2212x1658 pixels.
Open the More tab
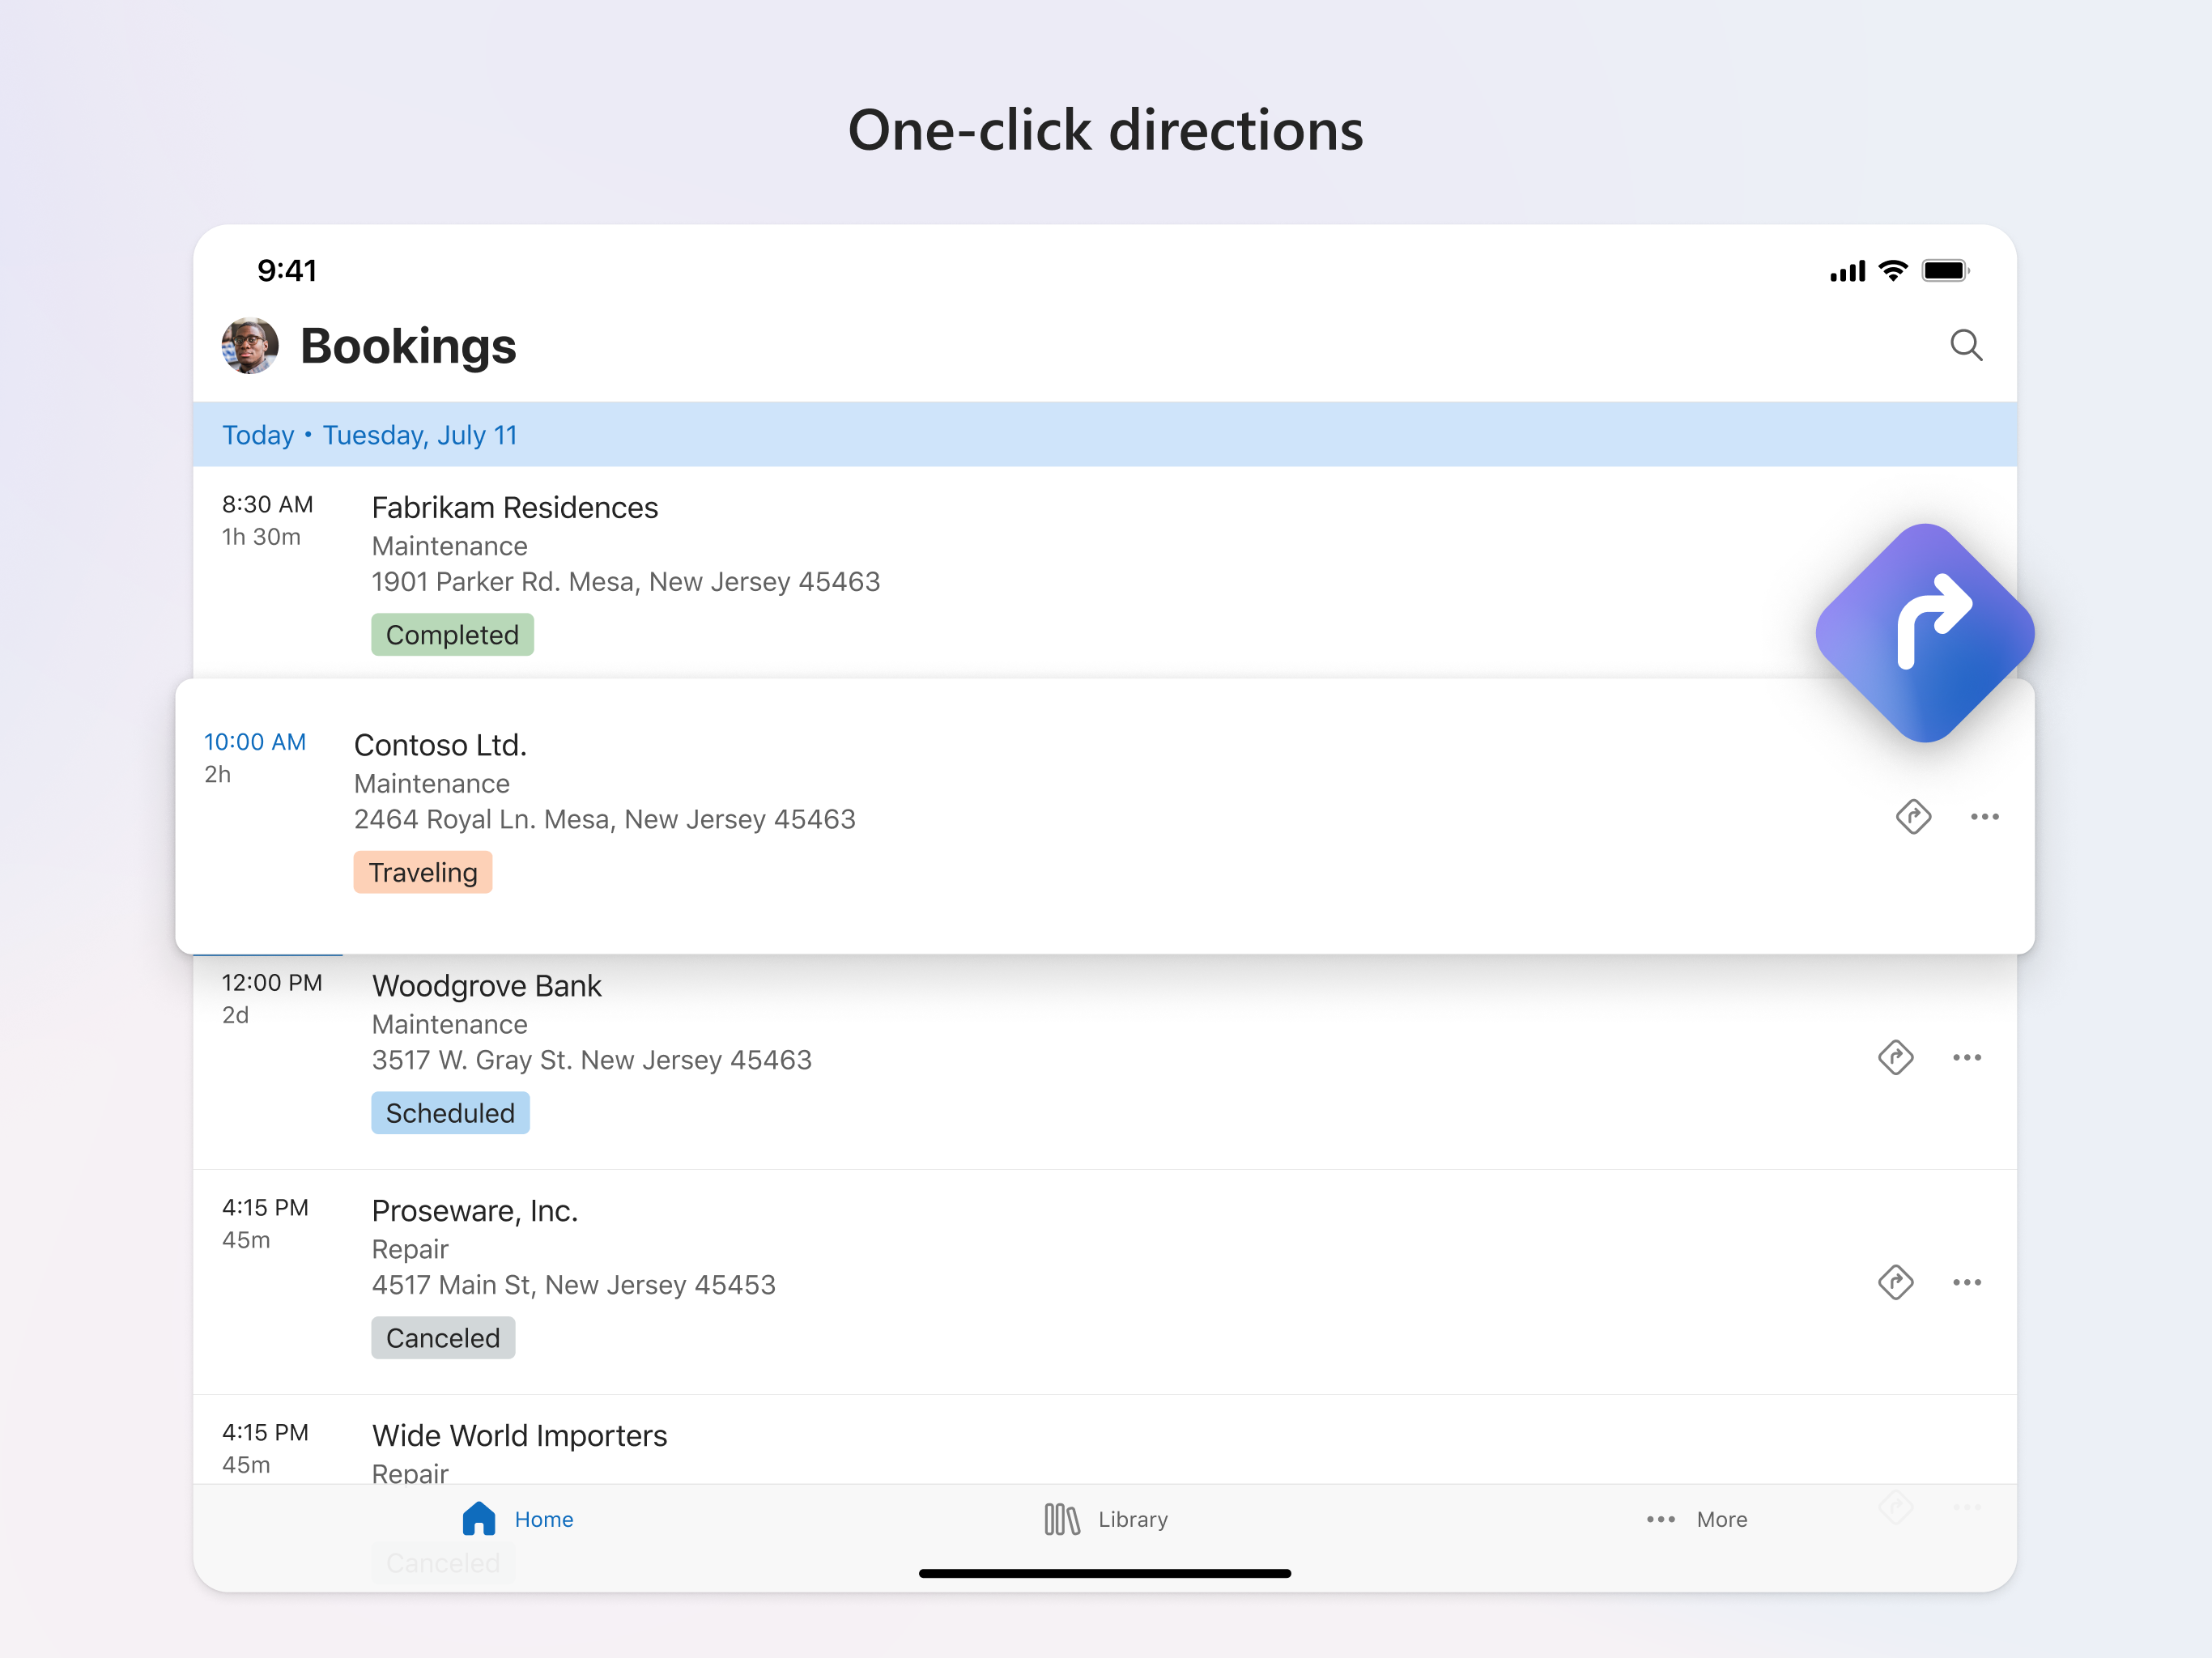[x=1720, y=1519]
